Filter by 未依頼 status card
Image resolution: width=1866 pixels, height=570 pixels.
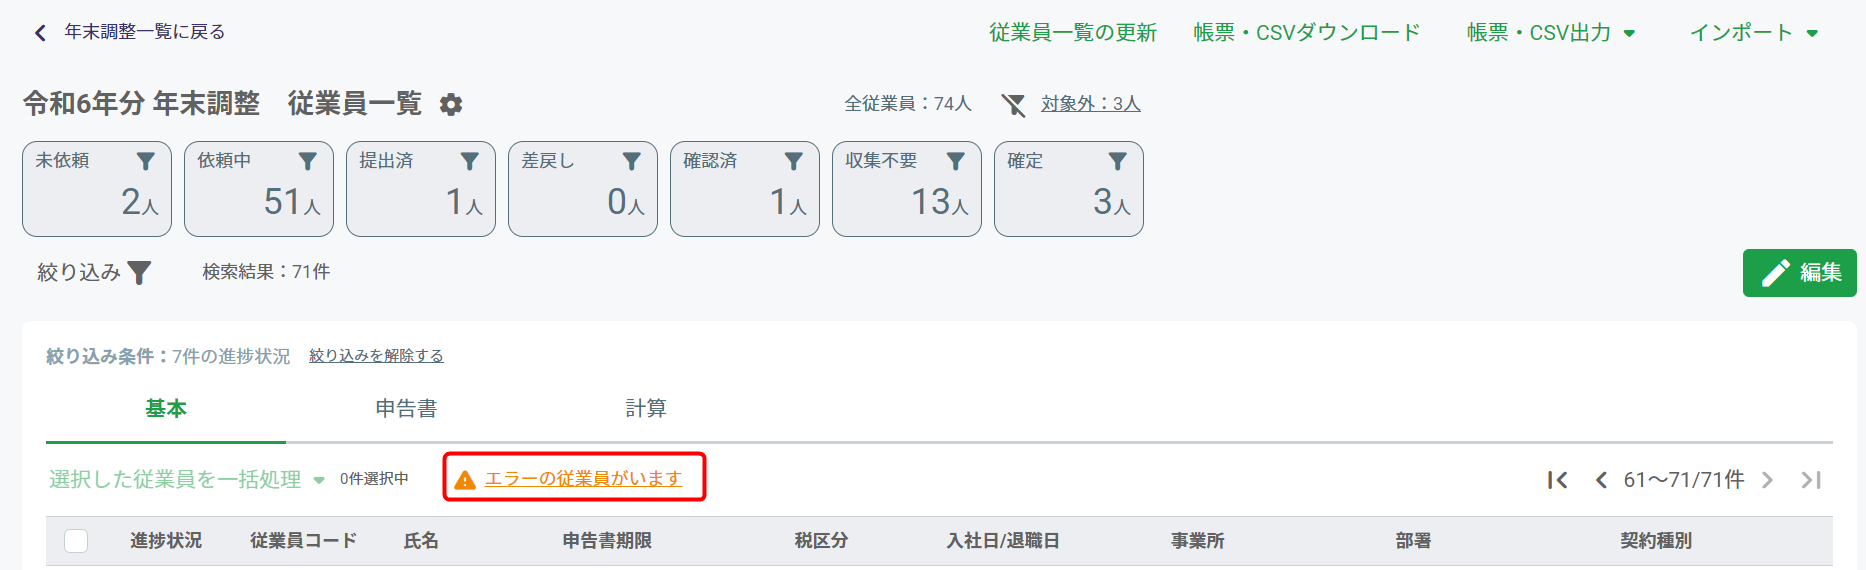tap(97, 189)
